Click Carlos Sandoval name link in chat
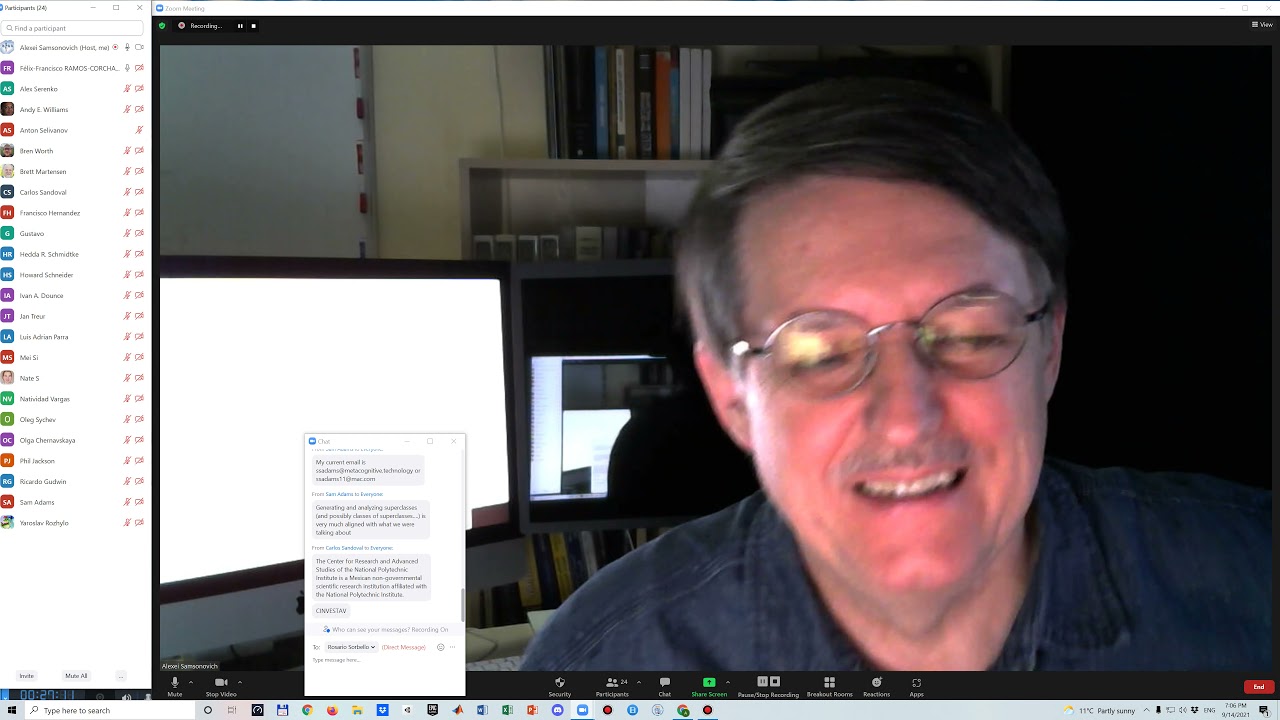 coord(345,548)
